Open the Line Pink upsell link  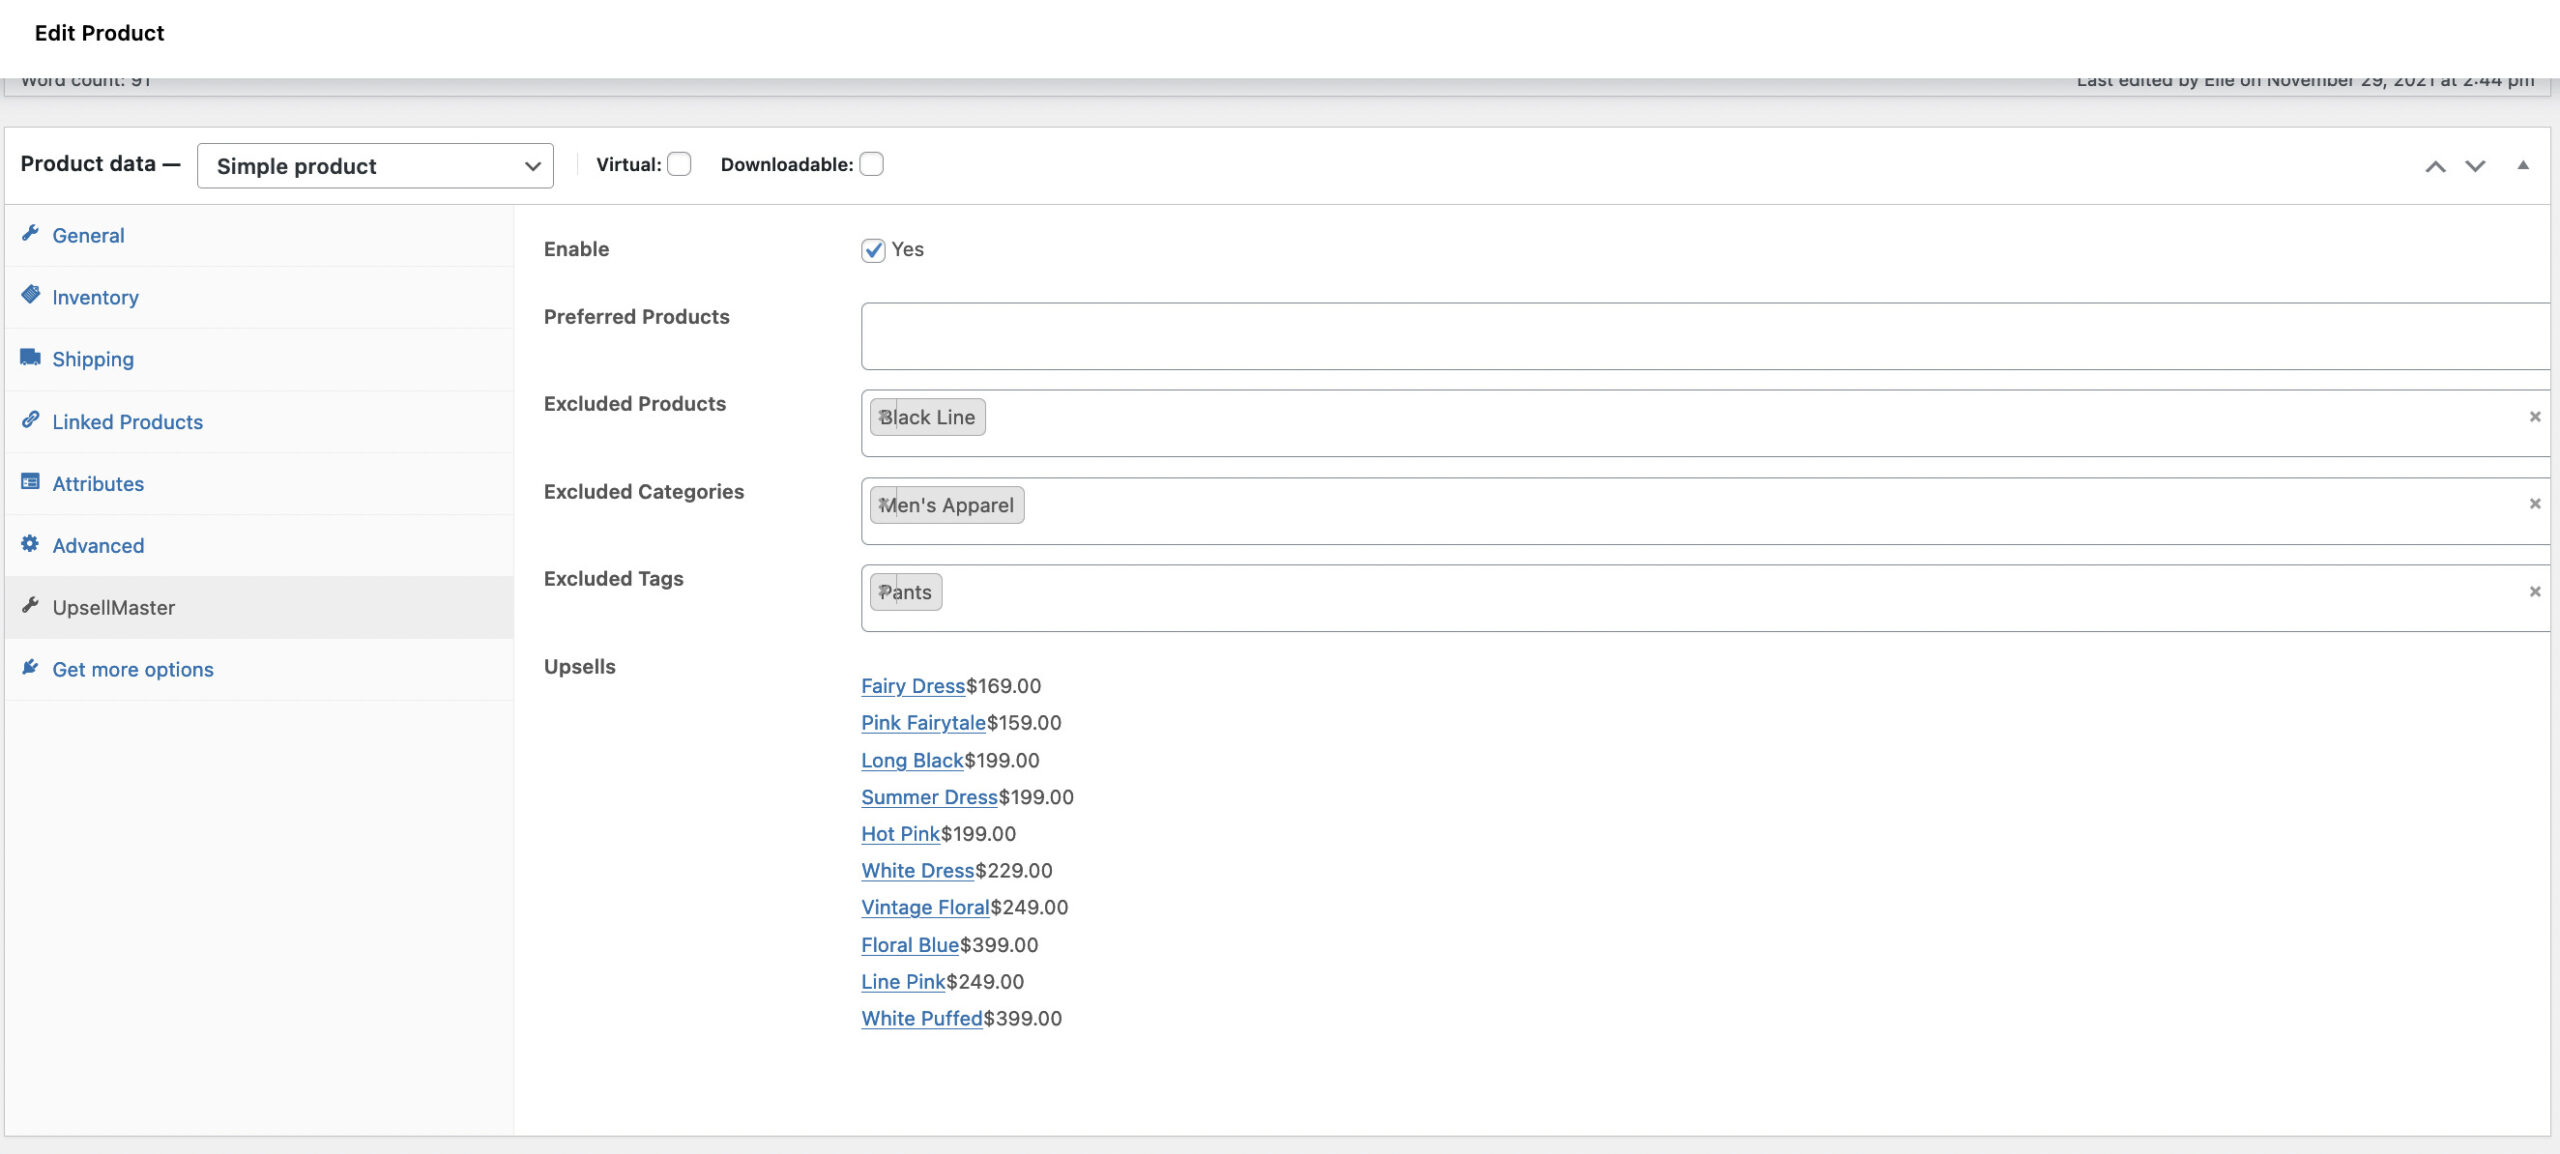click(903, 982)
